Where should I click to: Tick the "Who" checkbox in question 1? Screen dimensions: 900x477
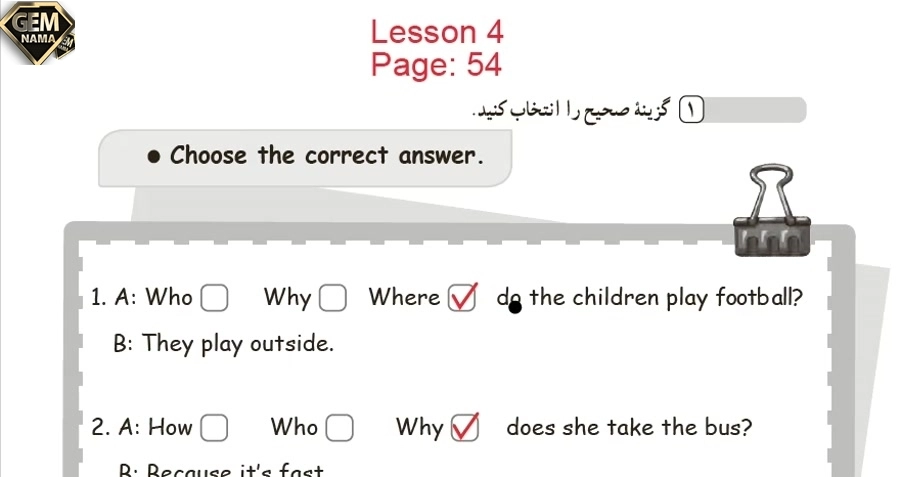click(x=215, y=298)
